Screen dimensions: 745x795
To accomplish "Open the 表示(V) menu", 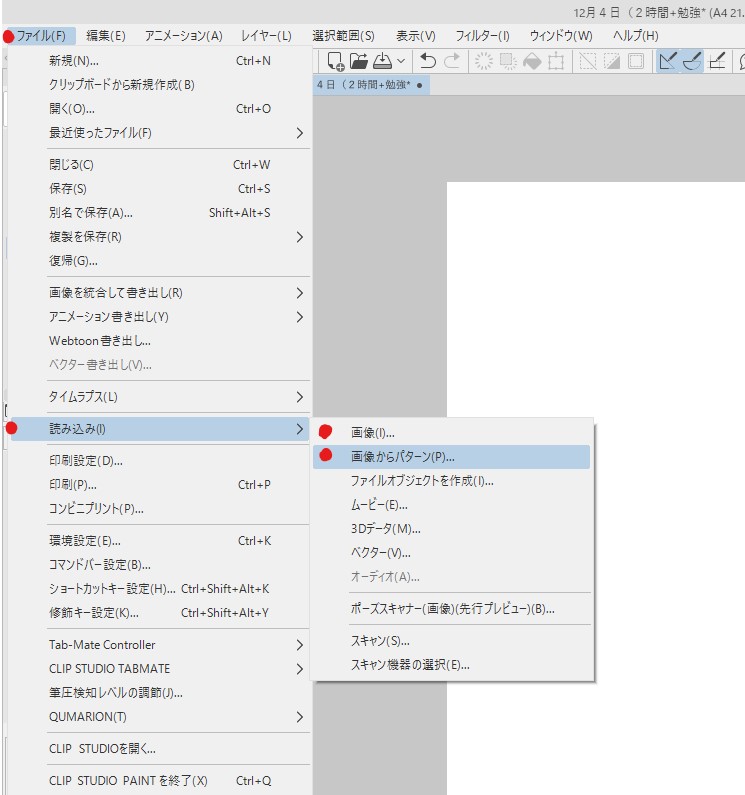I will [415, 36].
